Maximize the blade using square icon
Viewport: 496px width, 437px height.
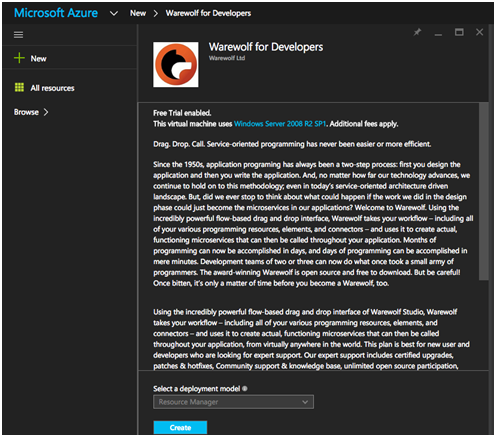coord(459,32)
